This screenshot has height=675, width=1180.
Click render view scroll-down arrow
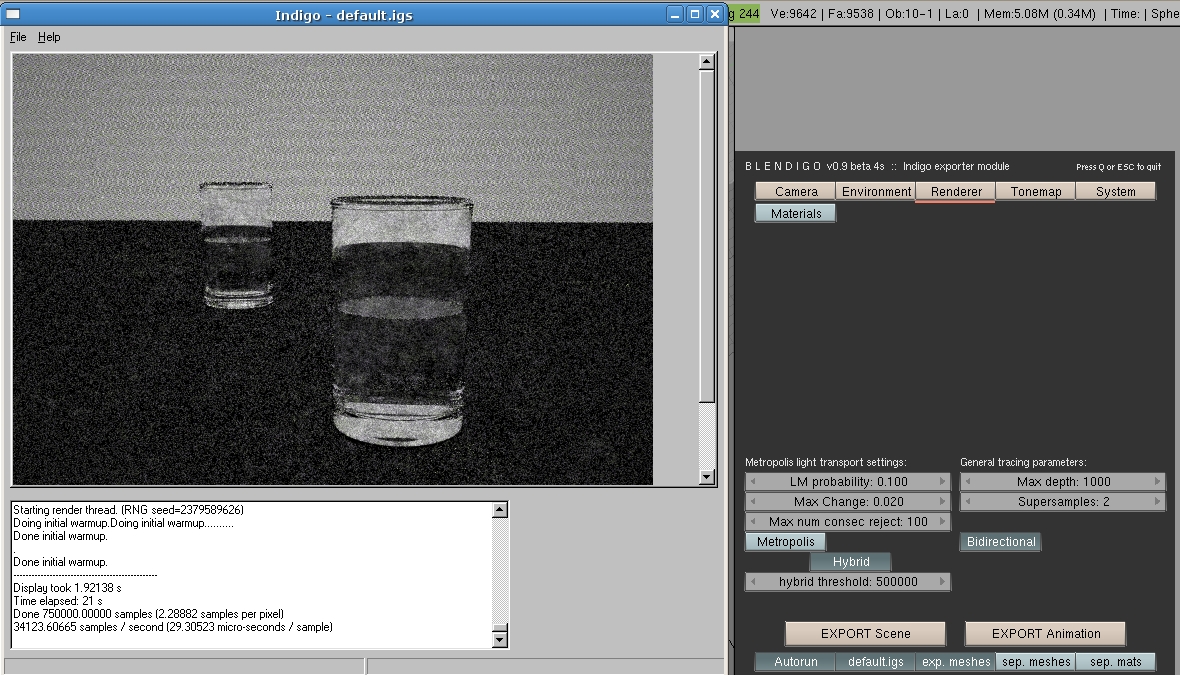coord(707,477)
